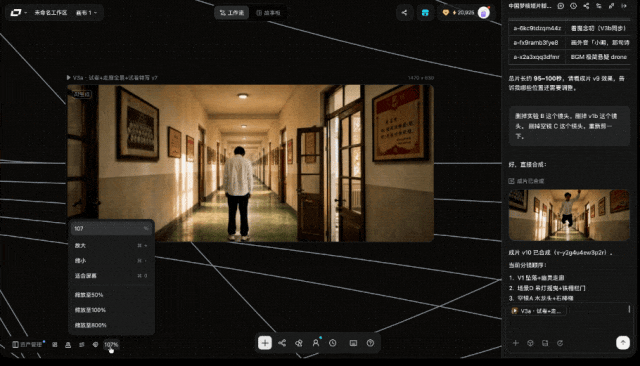640x366 pixels.
Task: Select zoom to 50% option
Action: [x=111, y=295]
